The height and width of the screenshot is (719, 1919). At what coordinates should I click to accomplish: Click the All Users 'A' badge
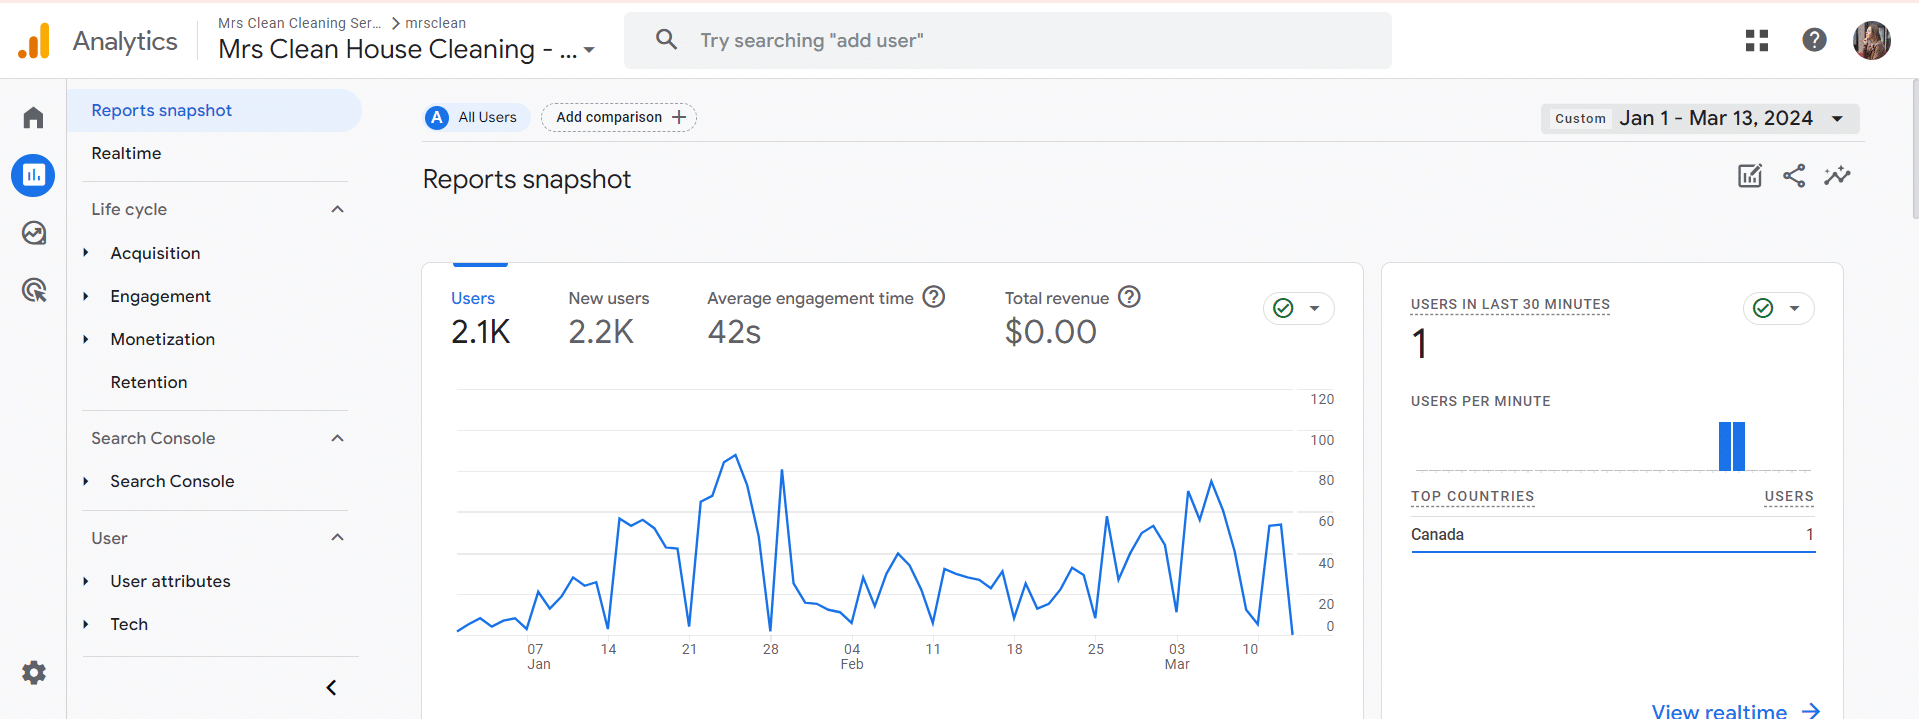[437, 118]
